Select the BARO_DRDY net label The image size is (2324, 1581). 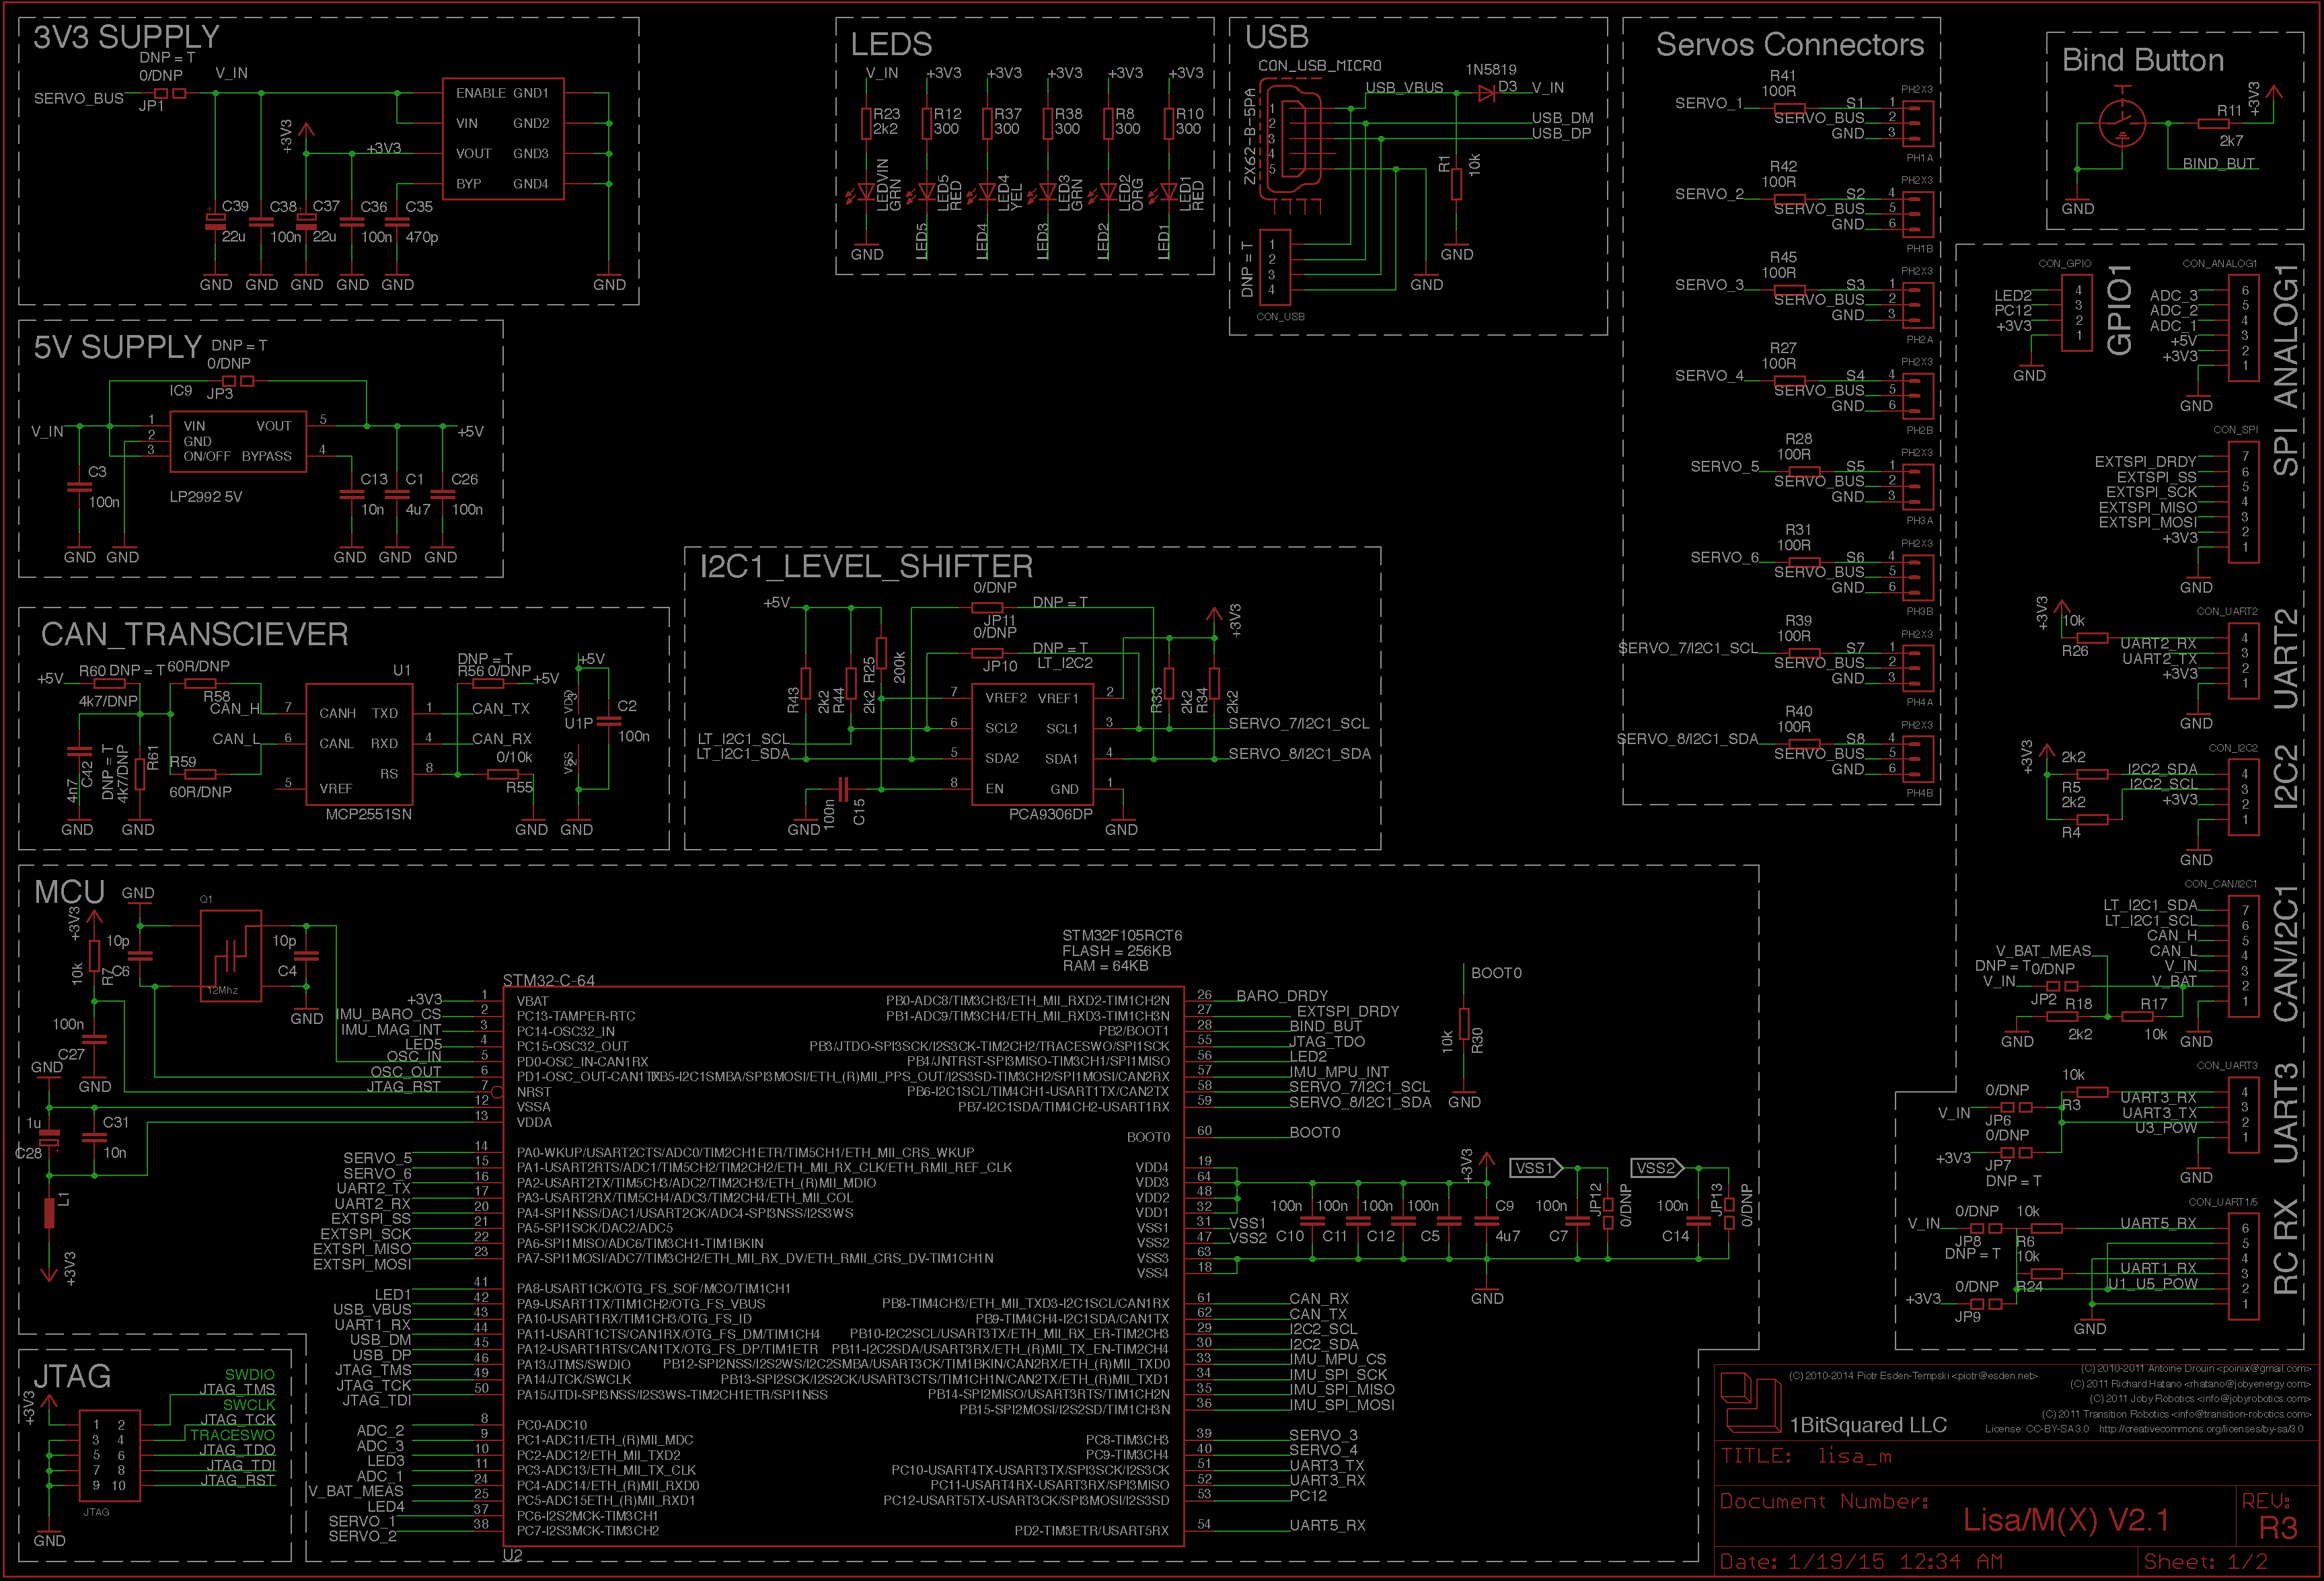(x=1282, y=996)
